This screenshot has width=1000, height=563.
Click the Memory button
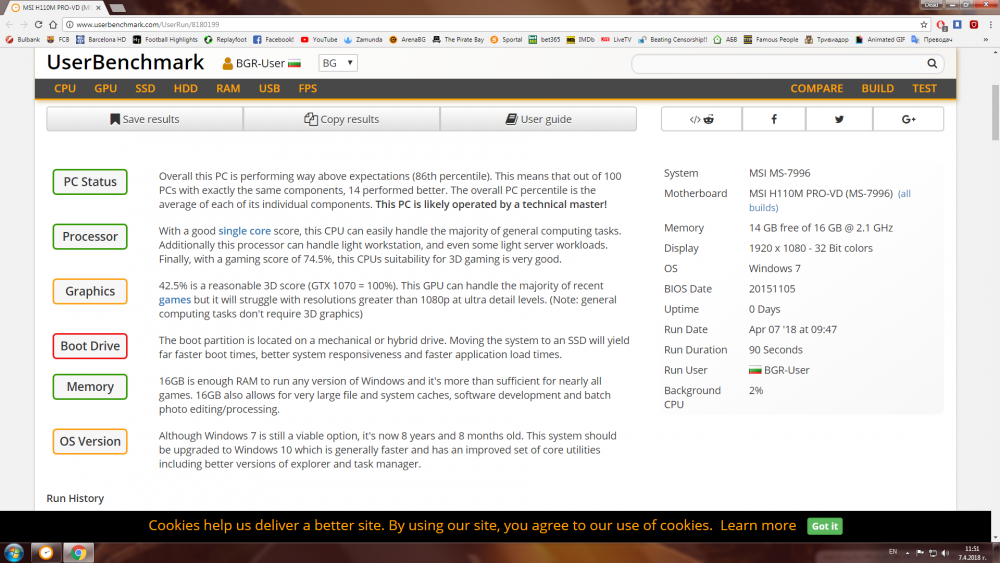click(x=90, y=387)
